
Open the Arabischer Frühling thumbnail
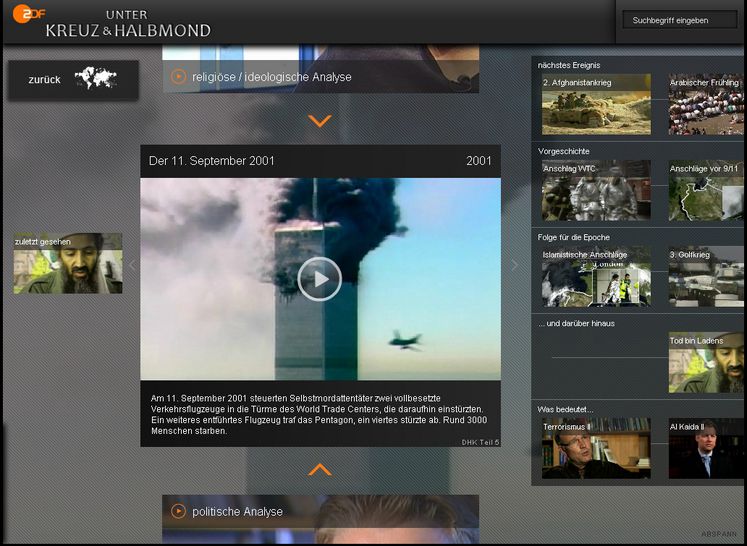(706, 104)
